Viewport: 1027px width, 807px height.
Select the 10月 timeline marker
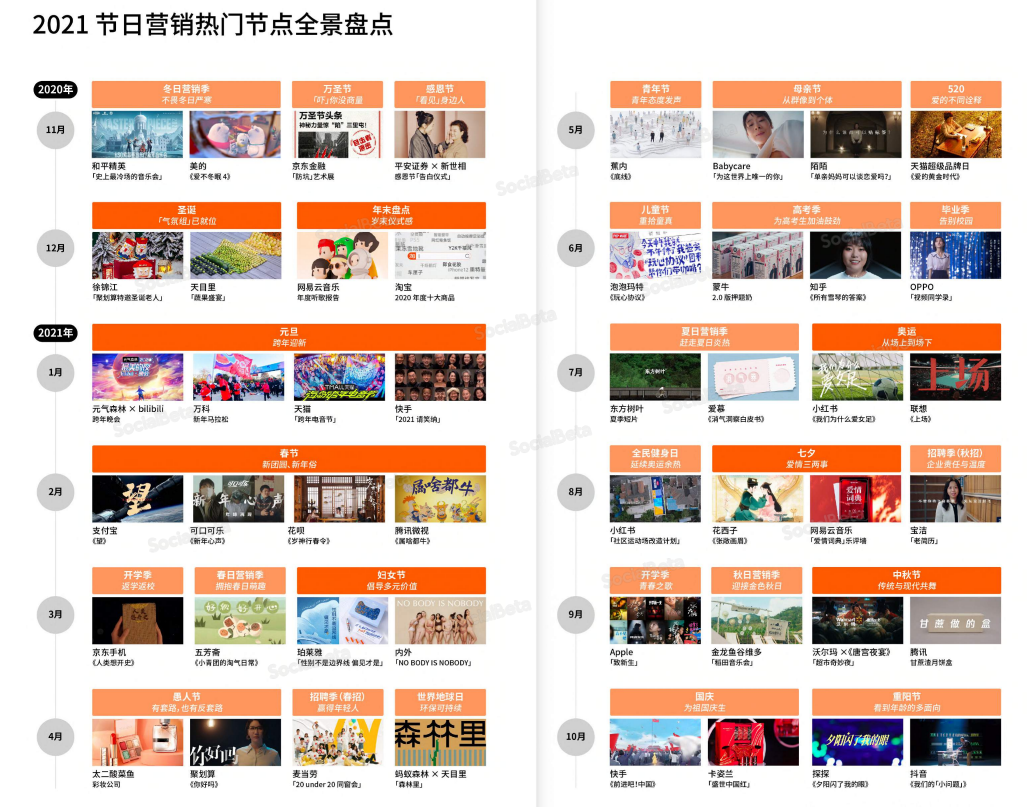pos(576,737)
